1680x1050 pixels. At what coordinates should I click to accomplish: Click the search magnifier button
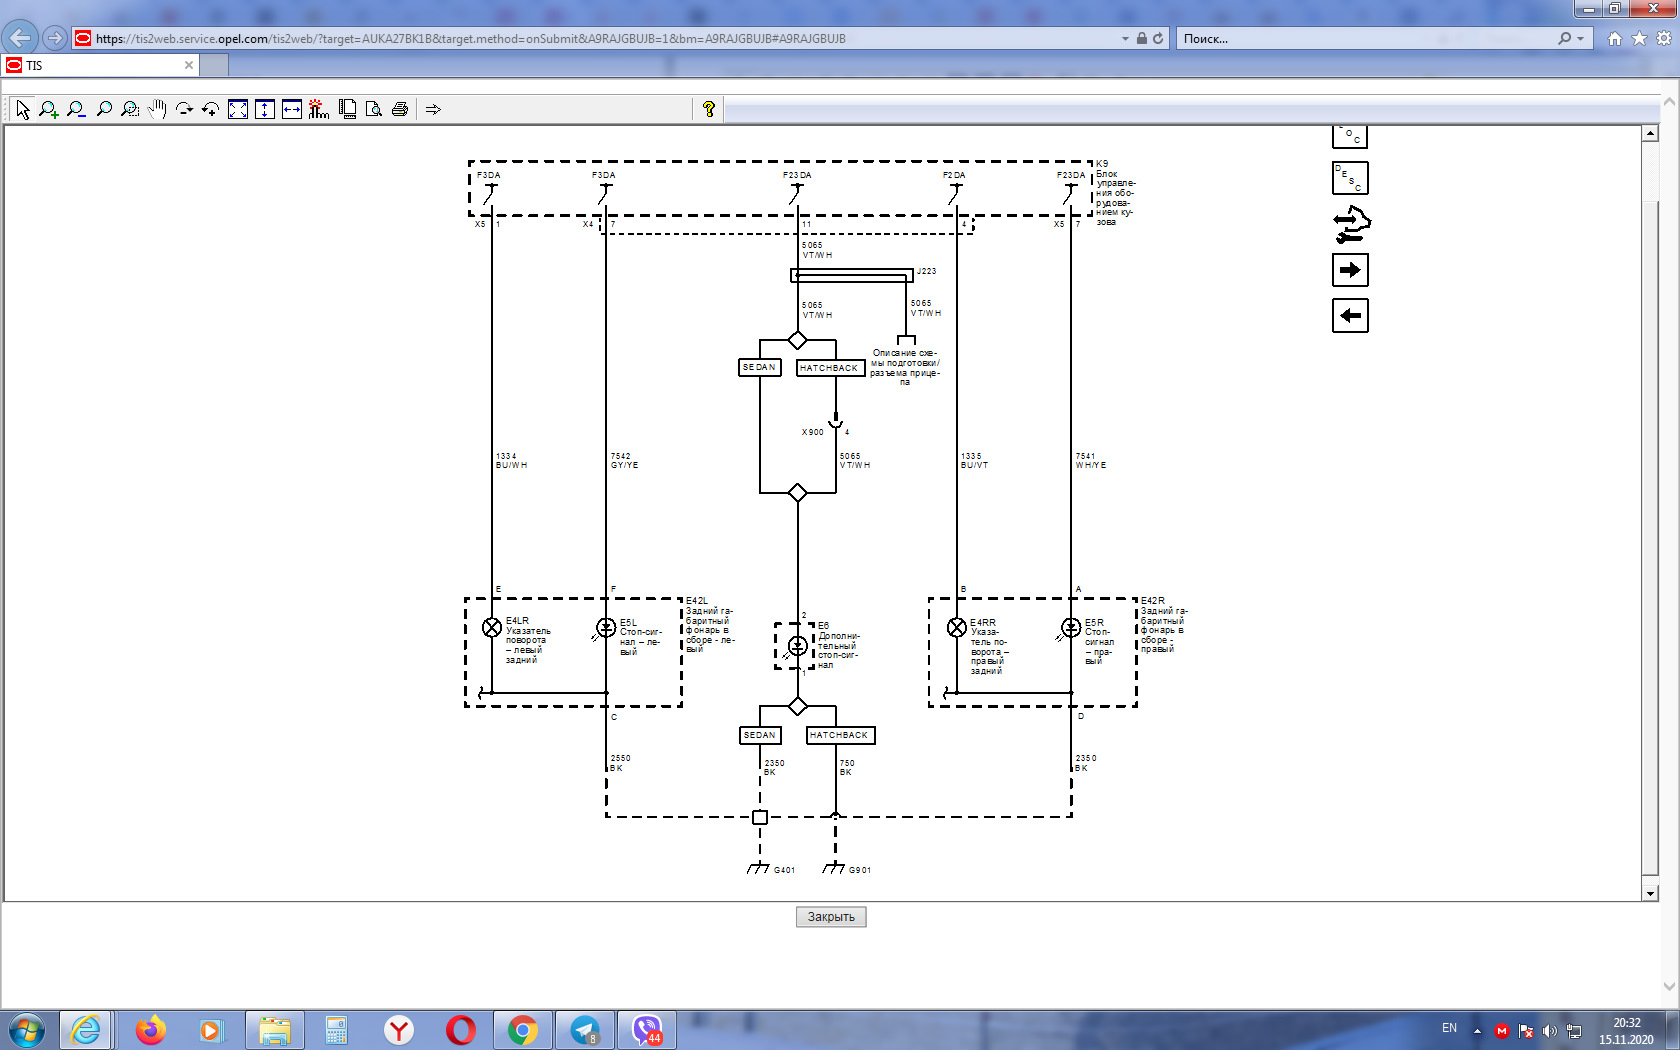coord(1565,38)
